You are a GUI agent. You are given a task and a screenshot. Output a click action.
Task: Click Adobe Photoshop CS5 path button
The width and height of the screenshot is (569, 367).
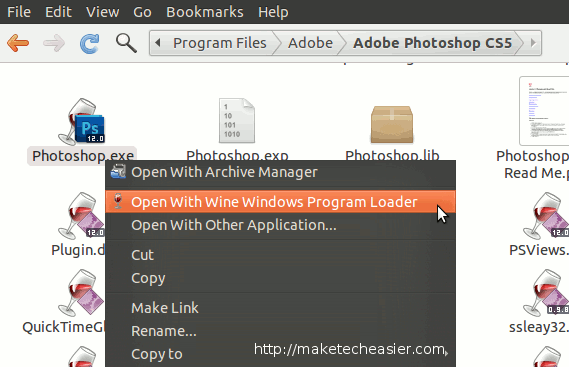pyautogui.click(x=433, y=43)
